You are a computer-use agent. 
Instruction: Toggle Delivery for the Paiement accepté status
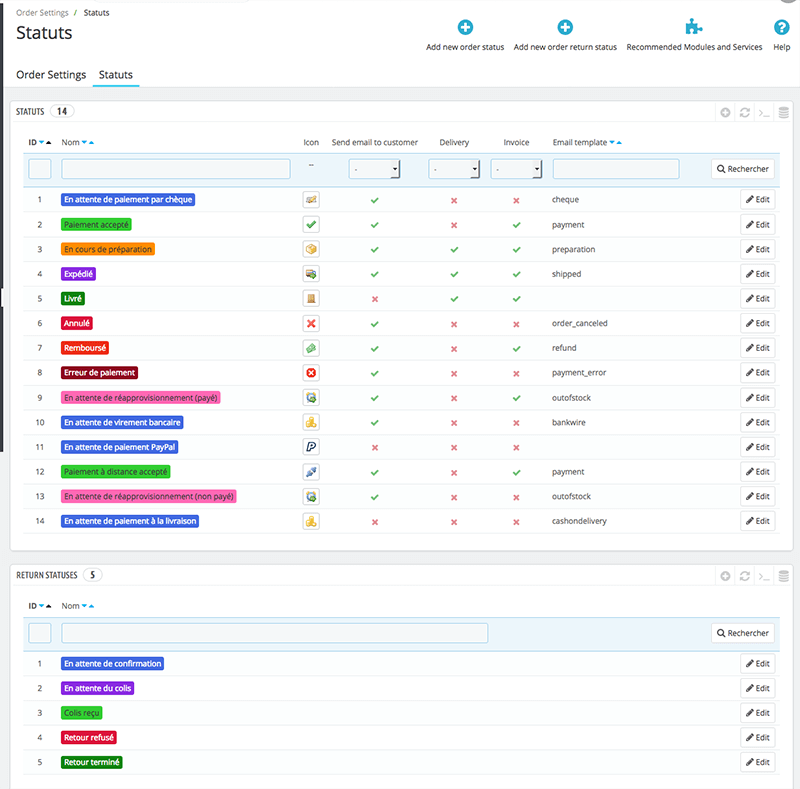pos(454,225)
